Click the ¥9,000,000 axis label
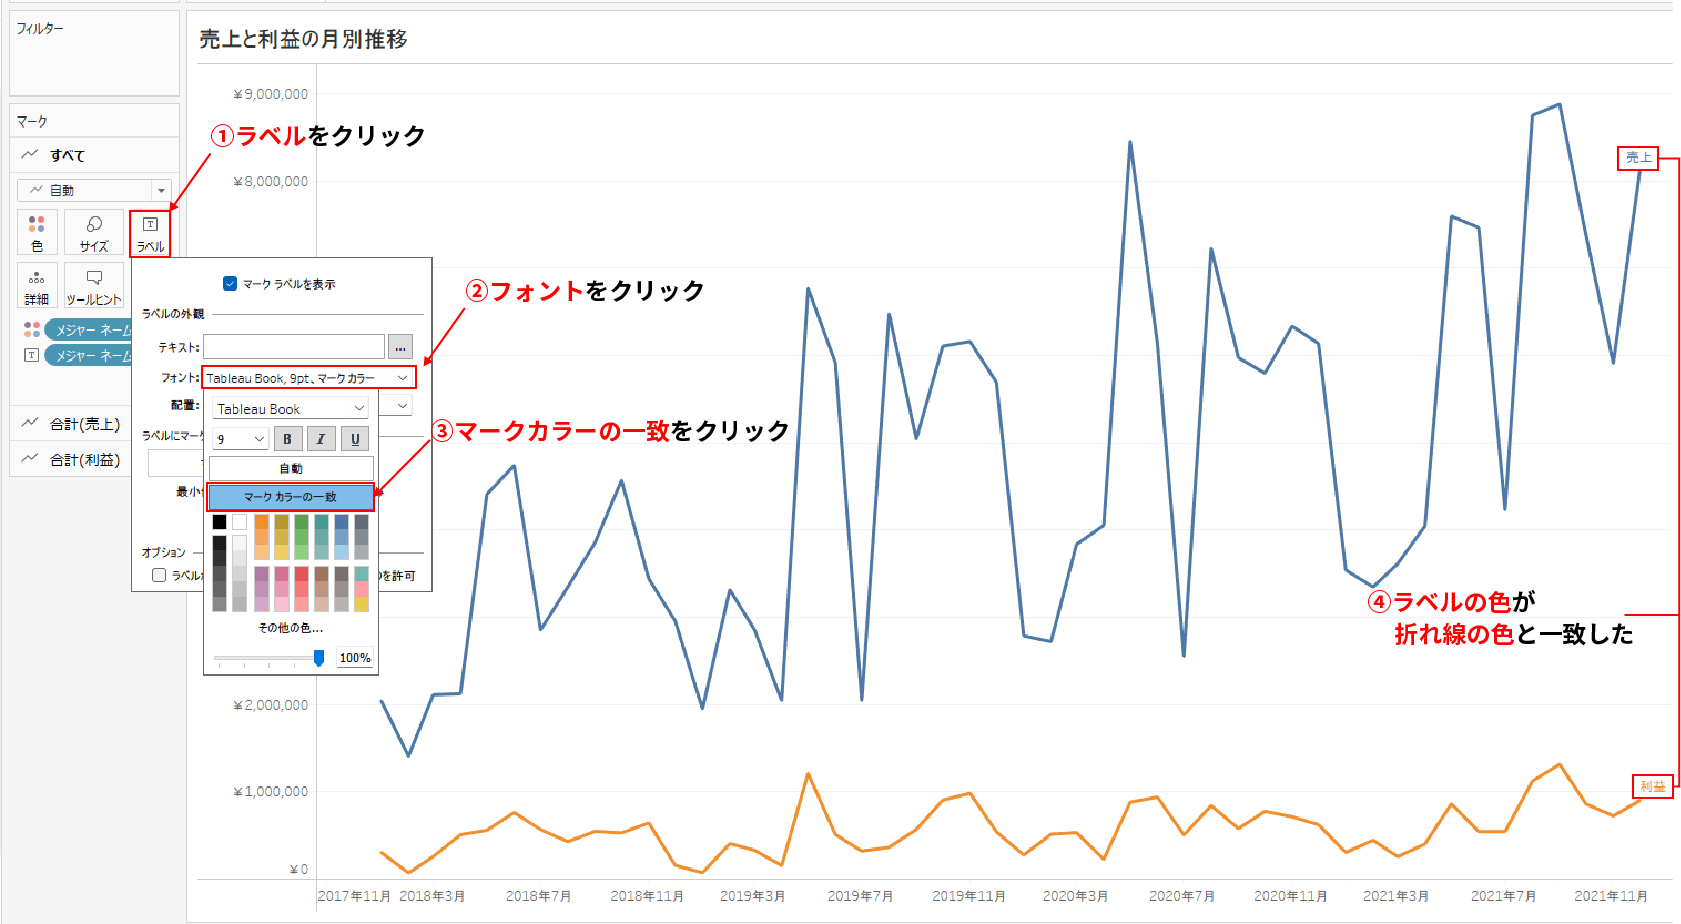The width and height of the screenshot is (1681, 924). click(271, 94)
